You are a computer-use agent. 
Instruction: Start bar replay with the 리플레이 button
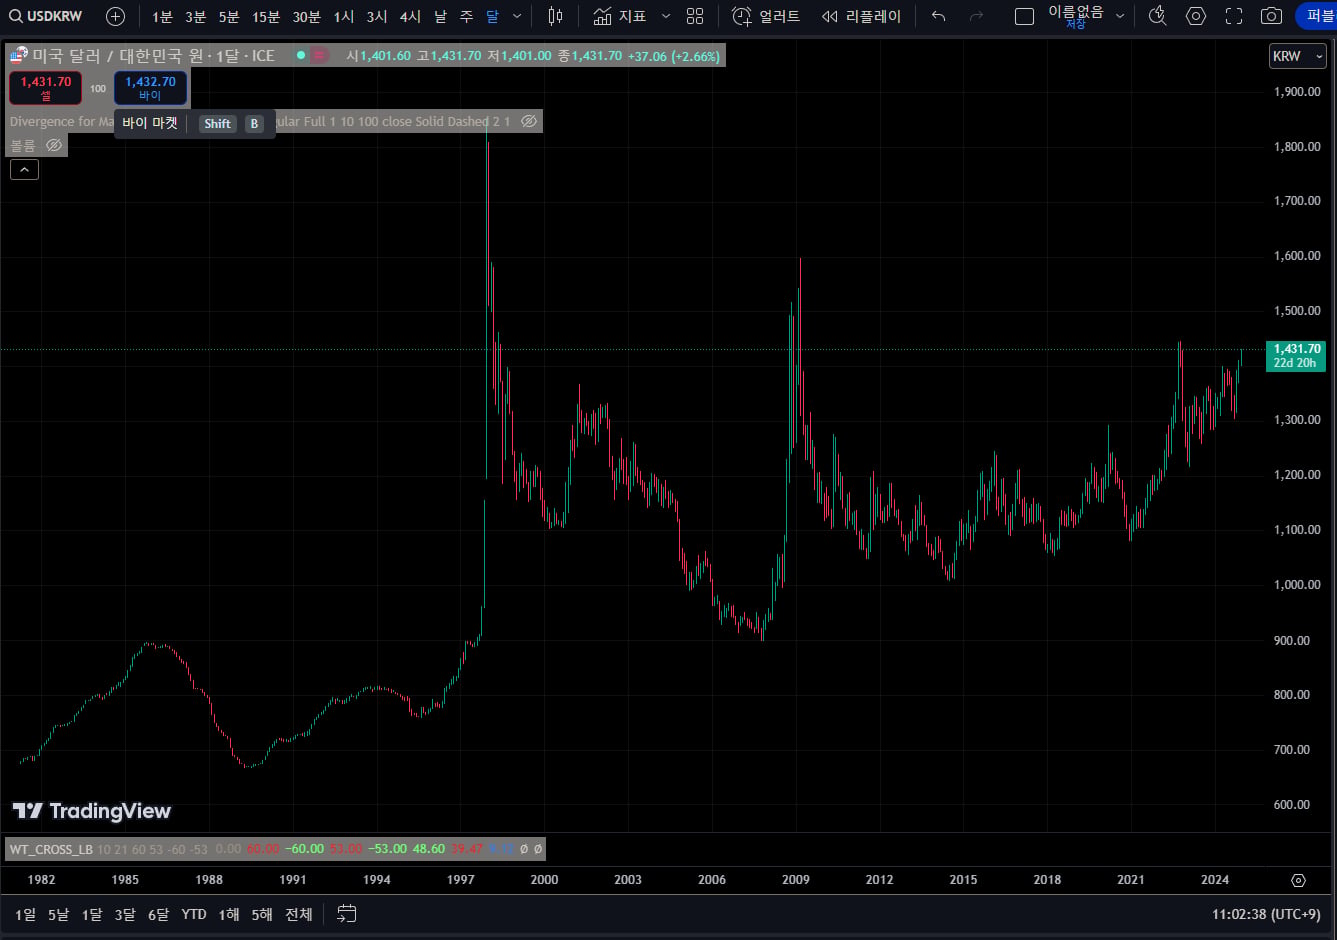(x=861, y=16)
